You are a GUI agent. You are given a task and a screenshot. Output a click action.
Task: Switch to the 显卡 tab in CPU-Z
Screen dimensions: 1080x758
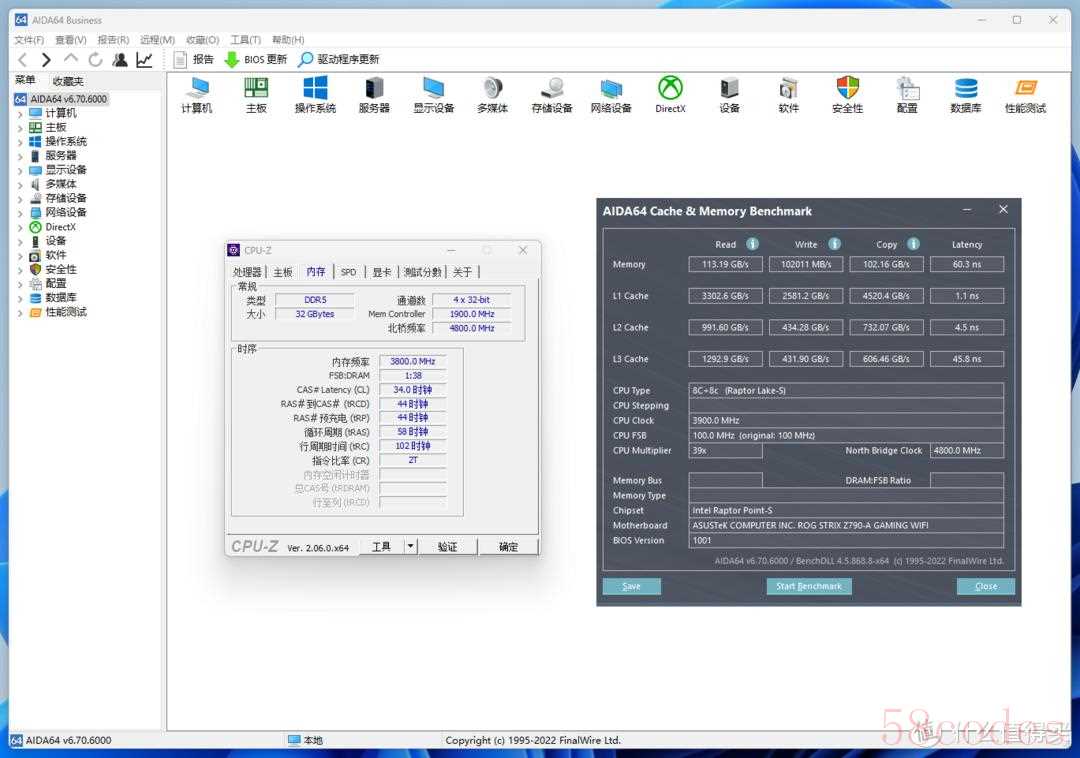382,272
